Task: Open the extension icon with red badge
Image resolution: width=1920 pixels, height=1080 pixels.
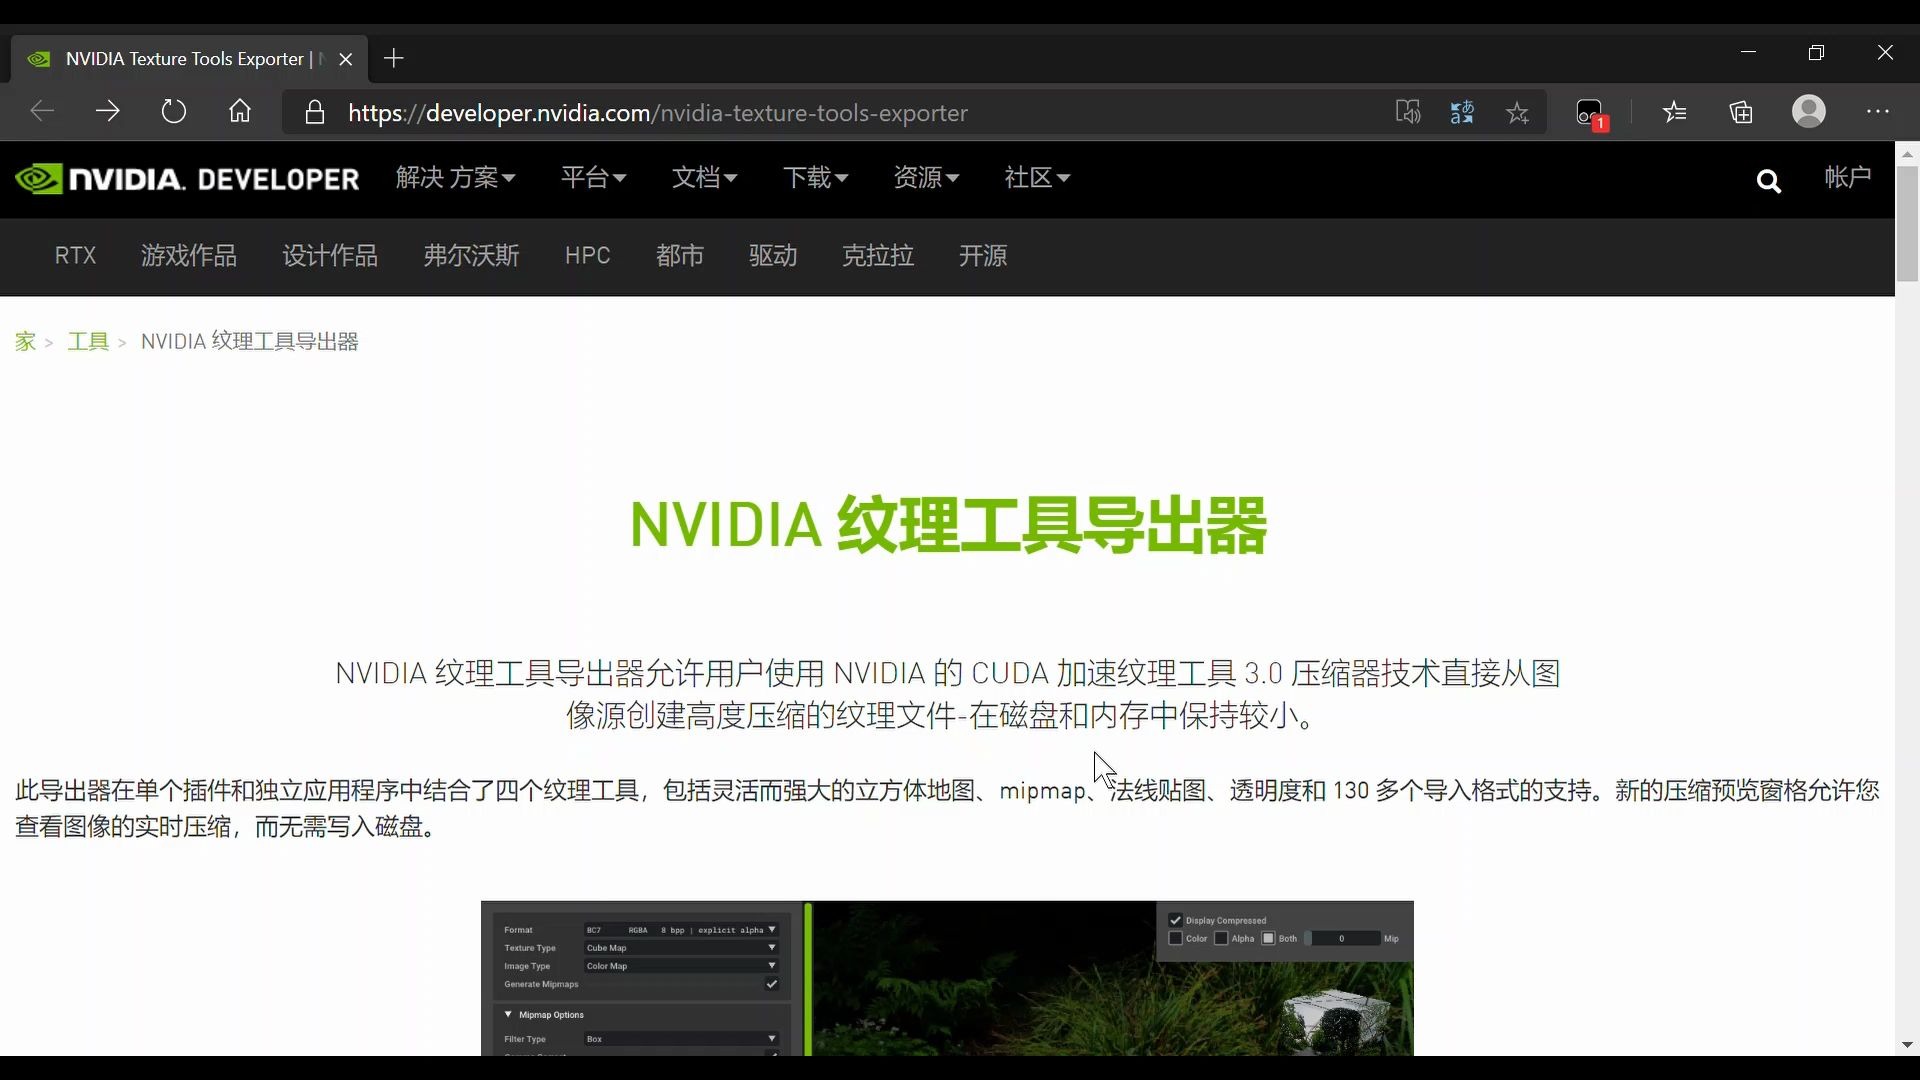Action: tap(1590, 113)
